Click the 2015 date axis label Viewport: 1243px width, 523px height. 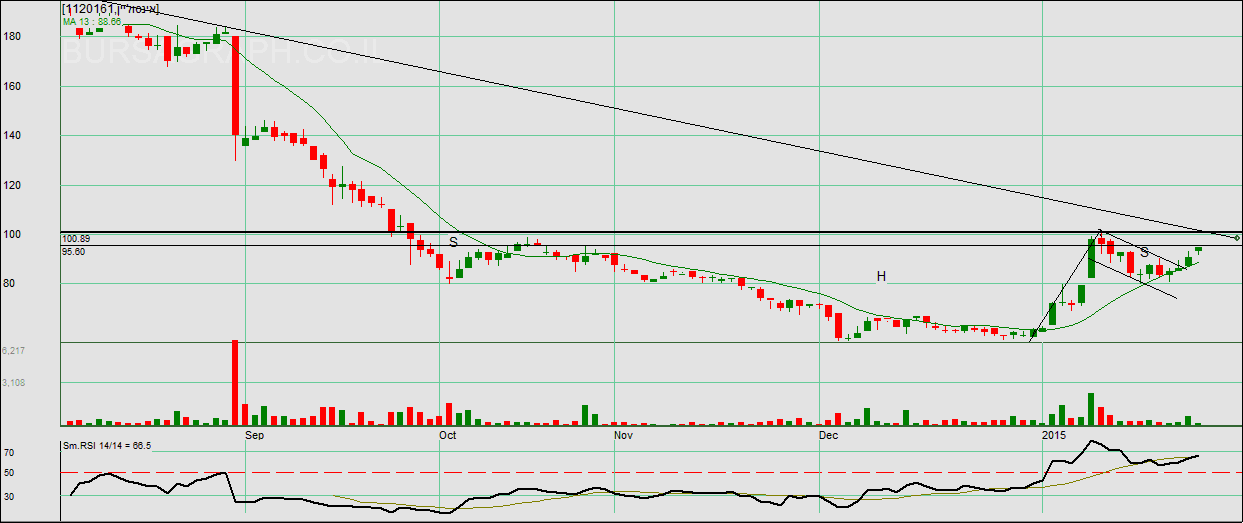click(x=1054, y=436)
